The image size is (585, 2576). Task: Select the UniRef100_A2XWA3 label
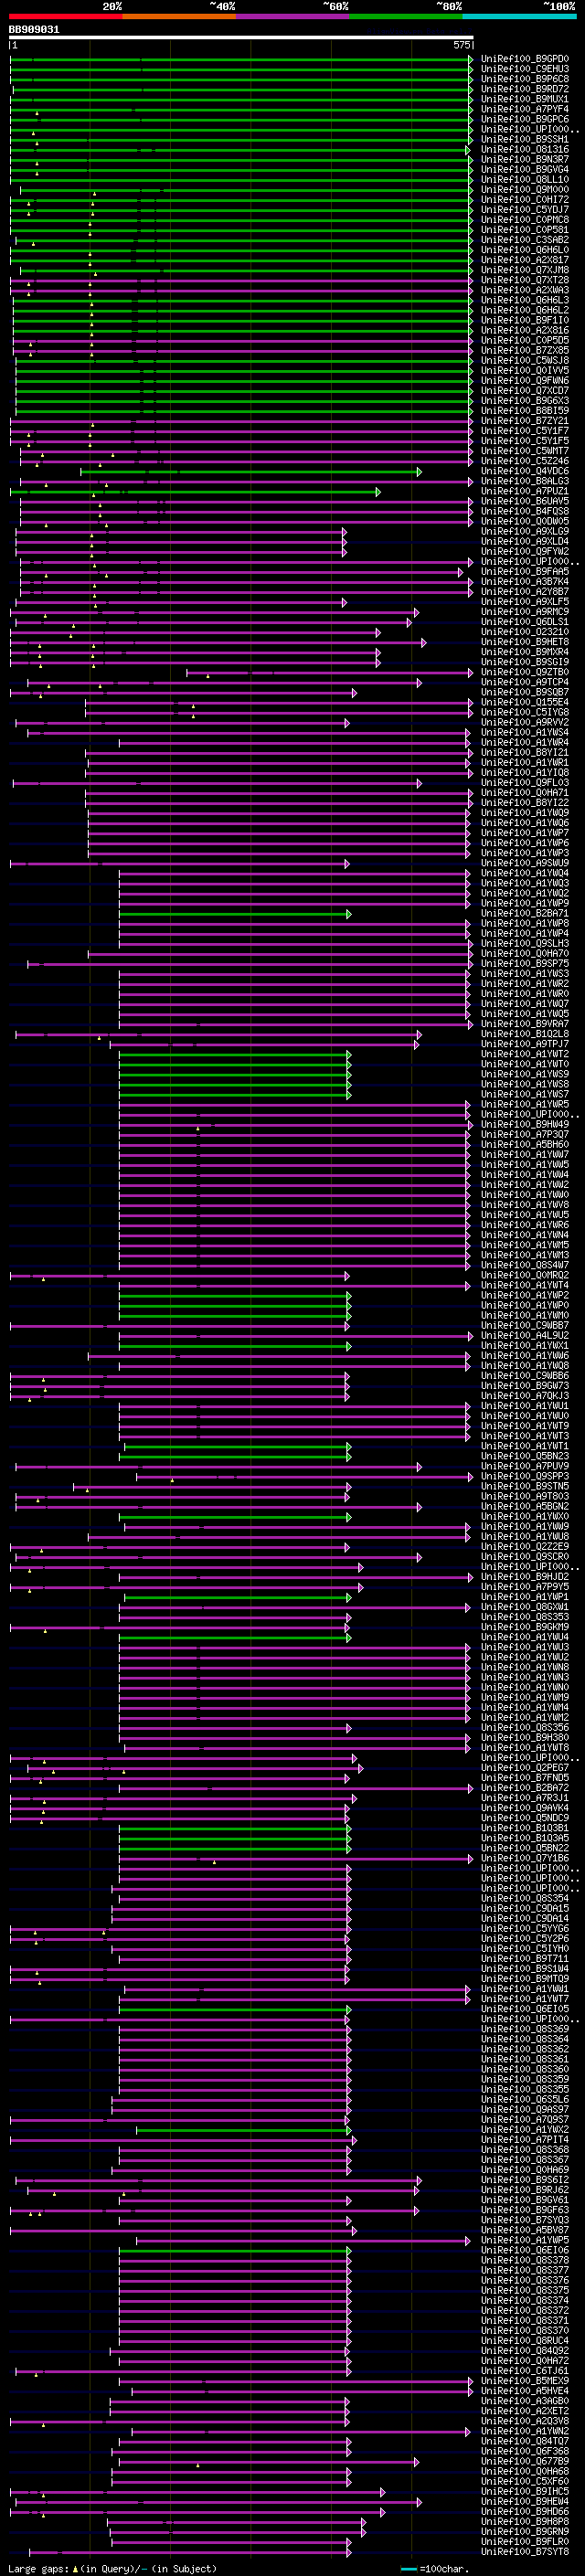[525, 290]
